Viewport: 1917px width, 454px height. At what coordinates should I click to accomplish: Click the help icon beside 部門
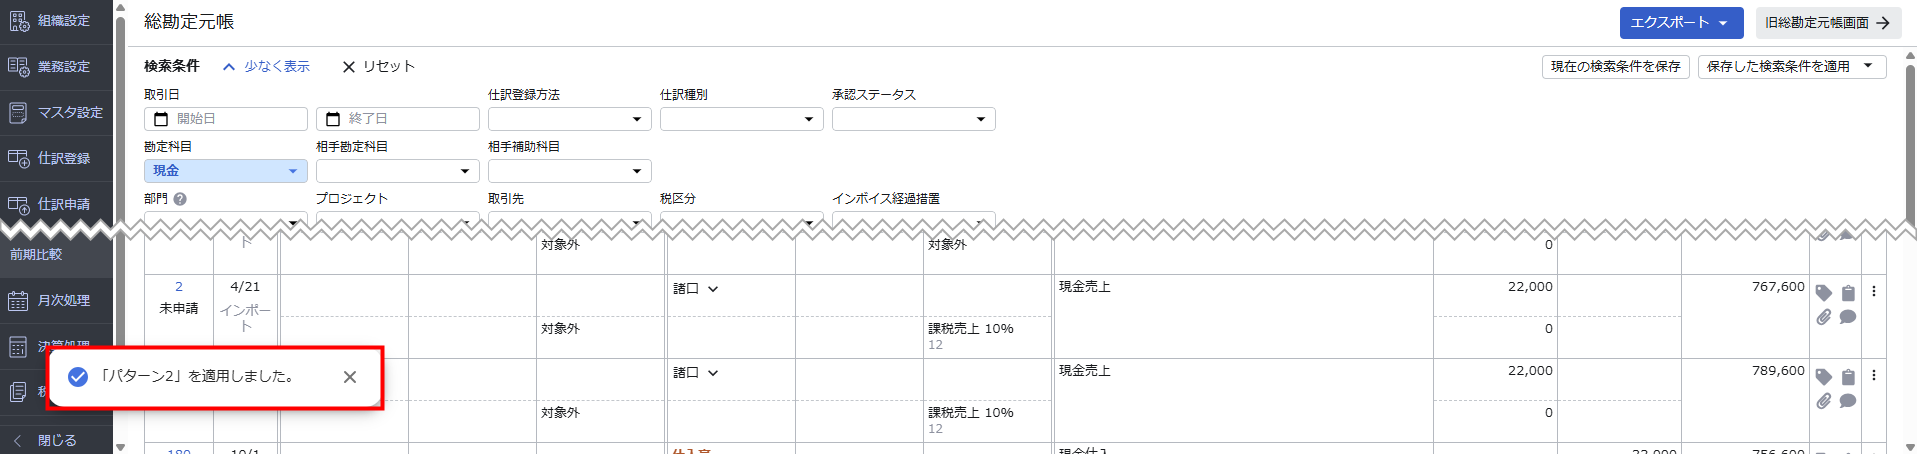[180, 199]
